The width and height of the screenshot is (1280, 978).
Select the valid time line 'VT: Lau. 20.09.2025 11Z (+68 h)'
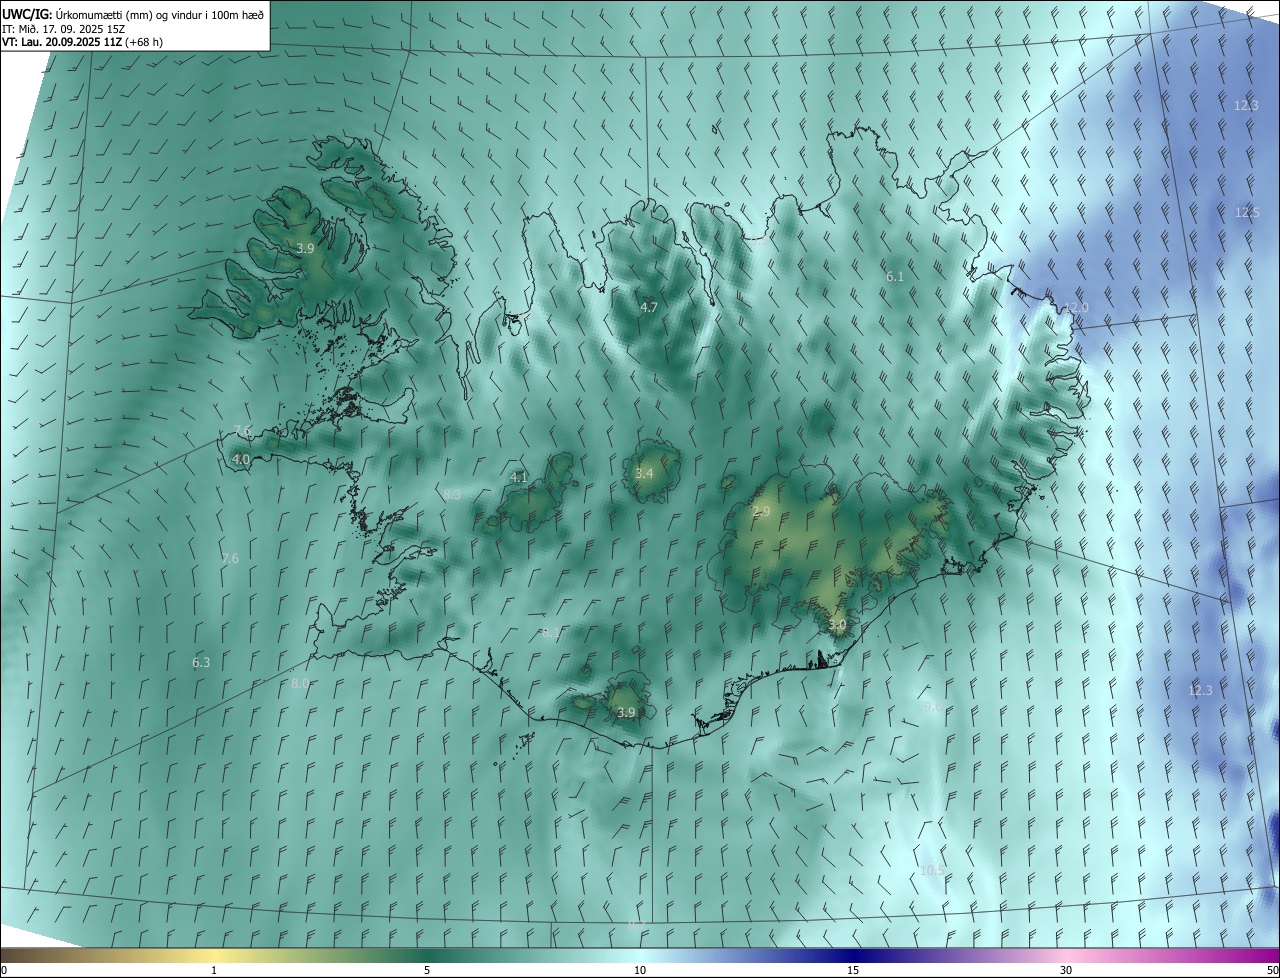[x=83, y=42]
